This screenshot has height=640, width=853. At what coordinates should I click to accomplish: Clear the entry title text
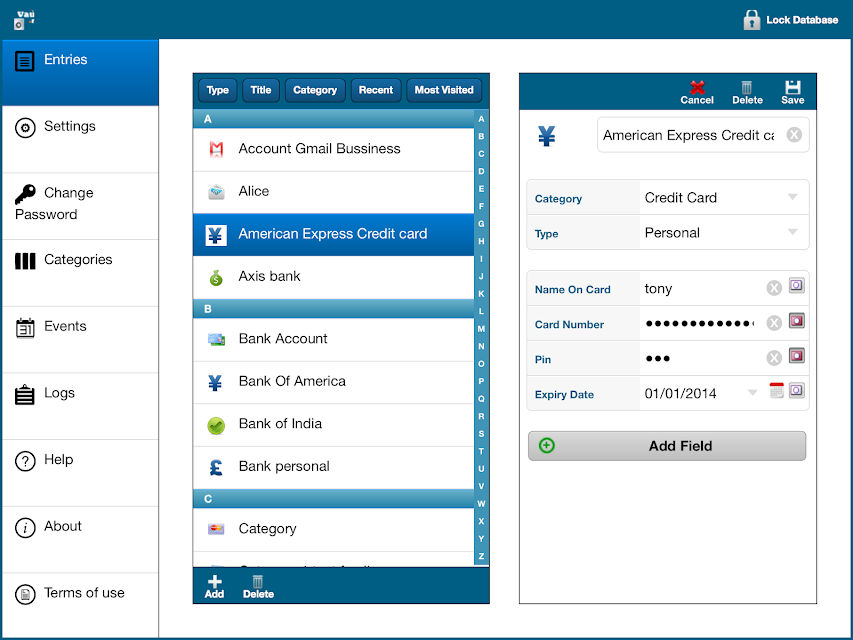pos(794,134)
